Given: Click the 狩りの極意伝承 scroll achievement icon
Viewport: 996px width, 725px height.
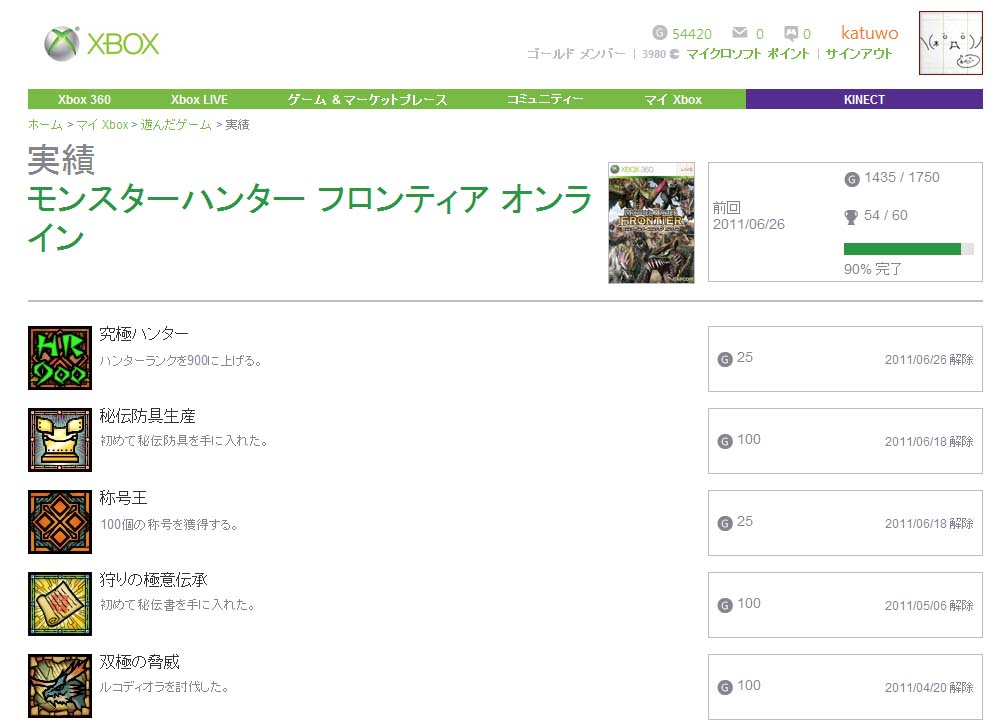Looking at the screenshot, I should [60, 604].
